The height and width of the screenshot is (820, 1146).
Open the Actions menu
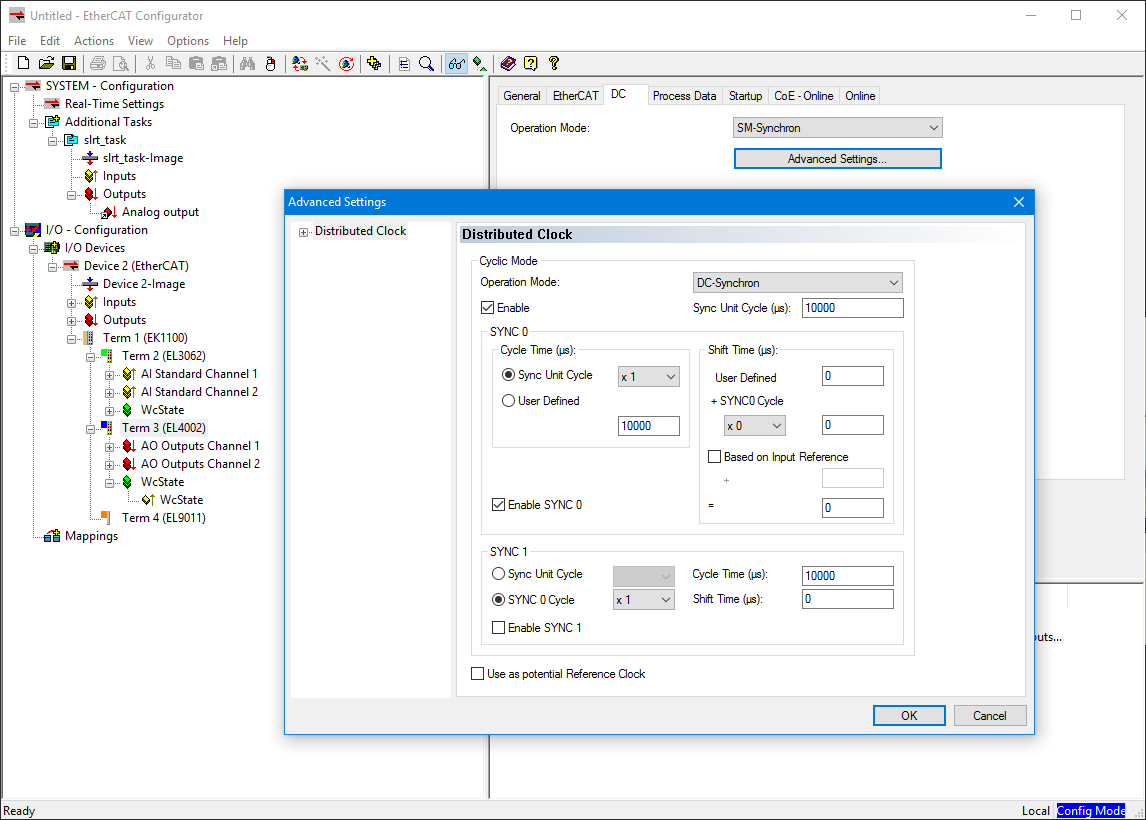[x=94, y=41]
